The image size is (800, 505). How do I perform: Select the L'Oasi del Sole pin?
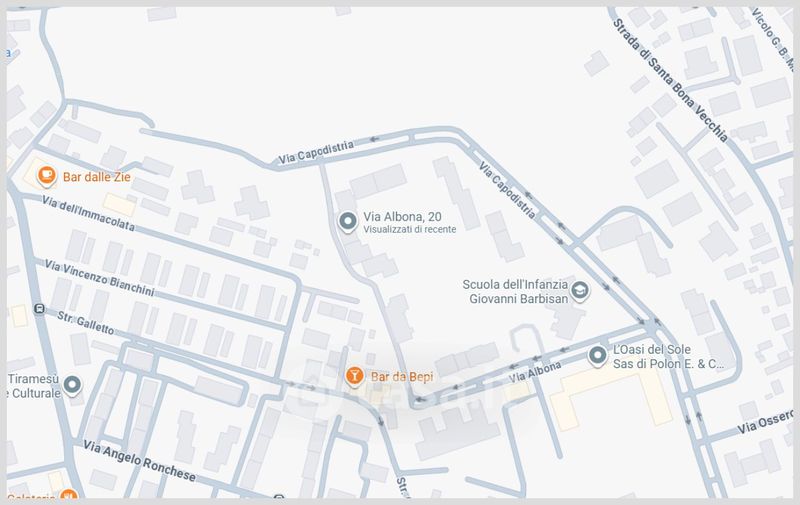click(597, 356)
